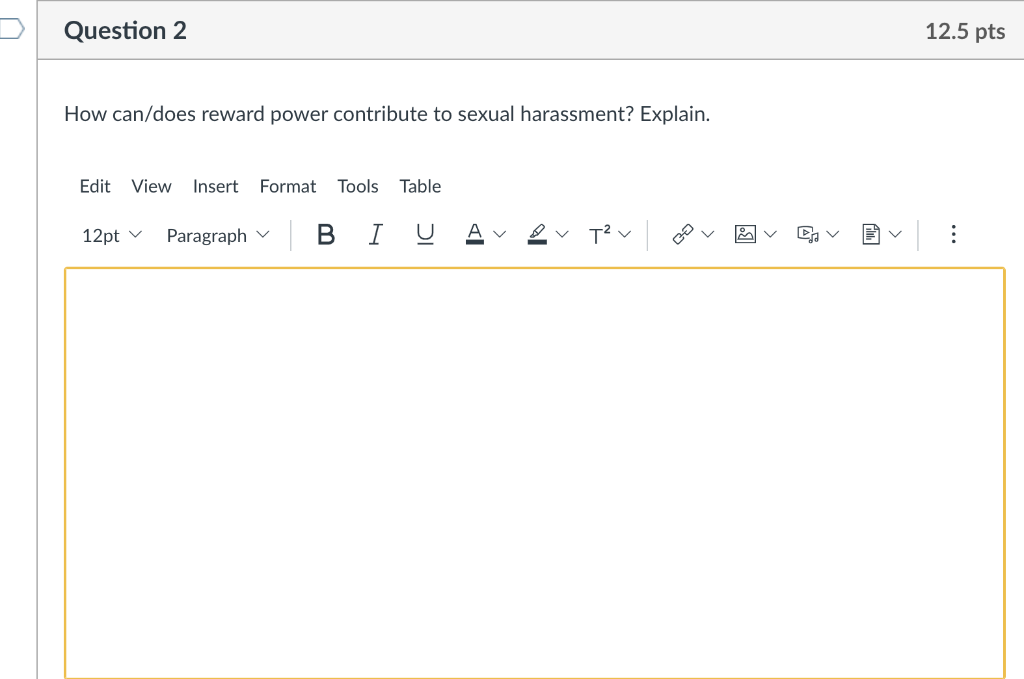Image resolution: width=1024 pixels, height=679 pixels.
Task: Insert media into the editor
Action: pos(808,234)
